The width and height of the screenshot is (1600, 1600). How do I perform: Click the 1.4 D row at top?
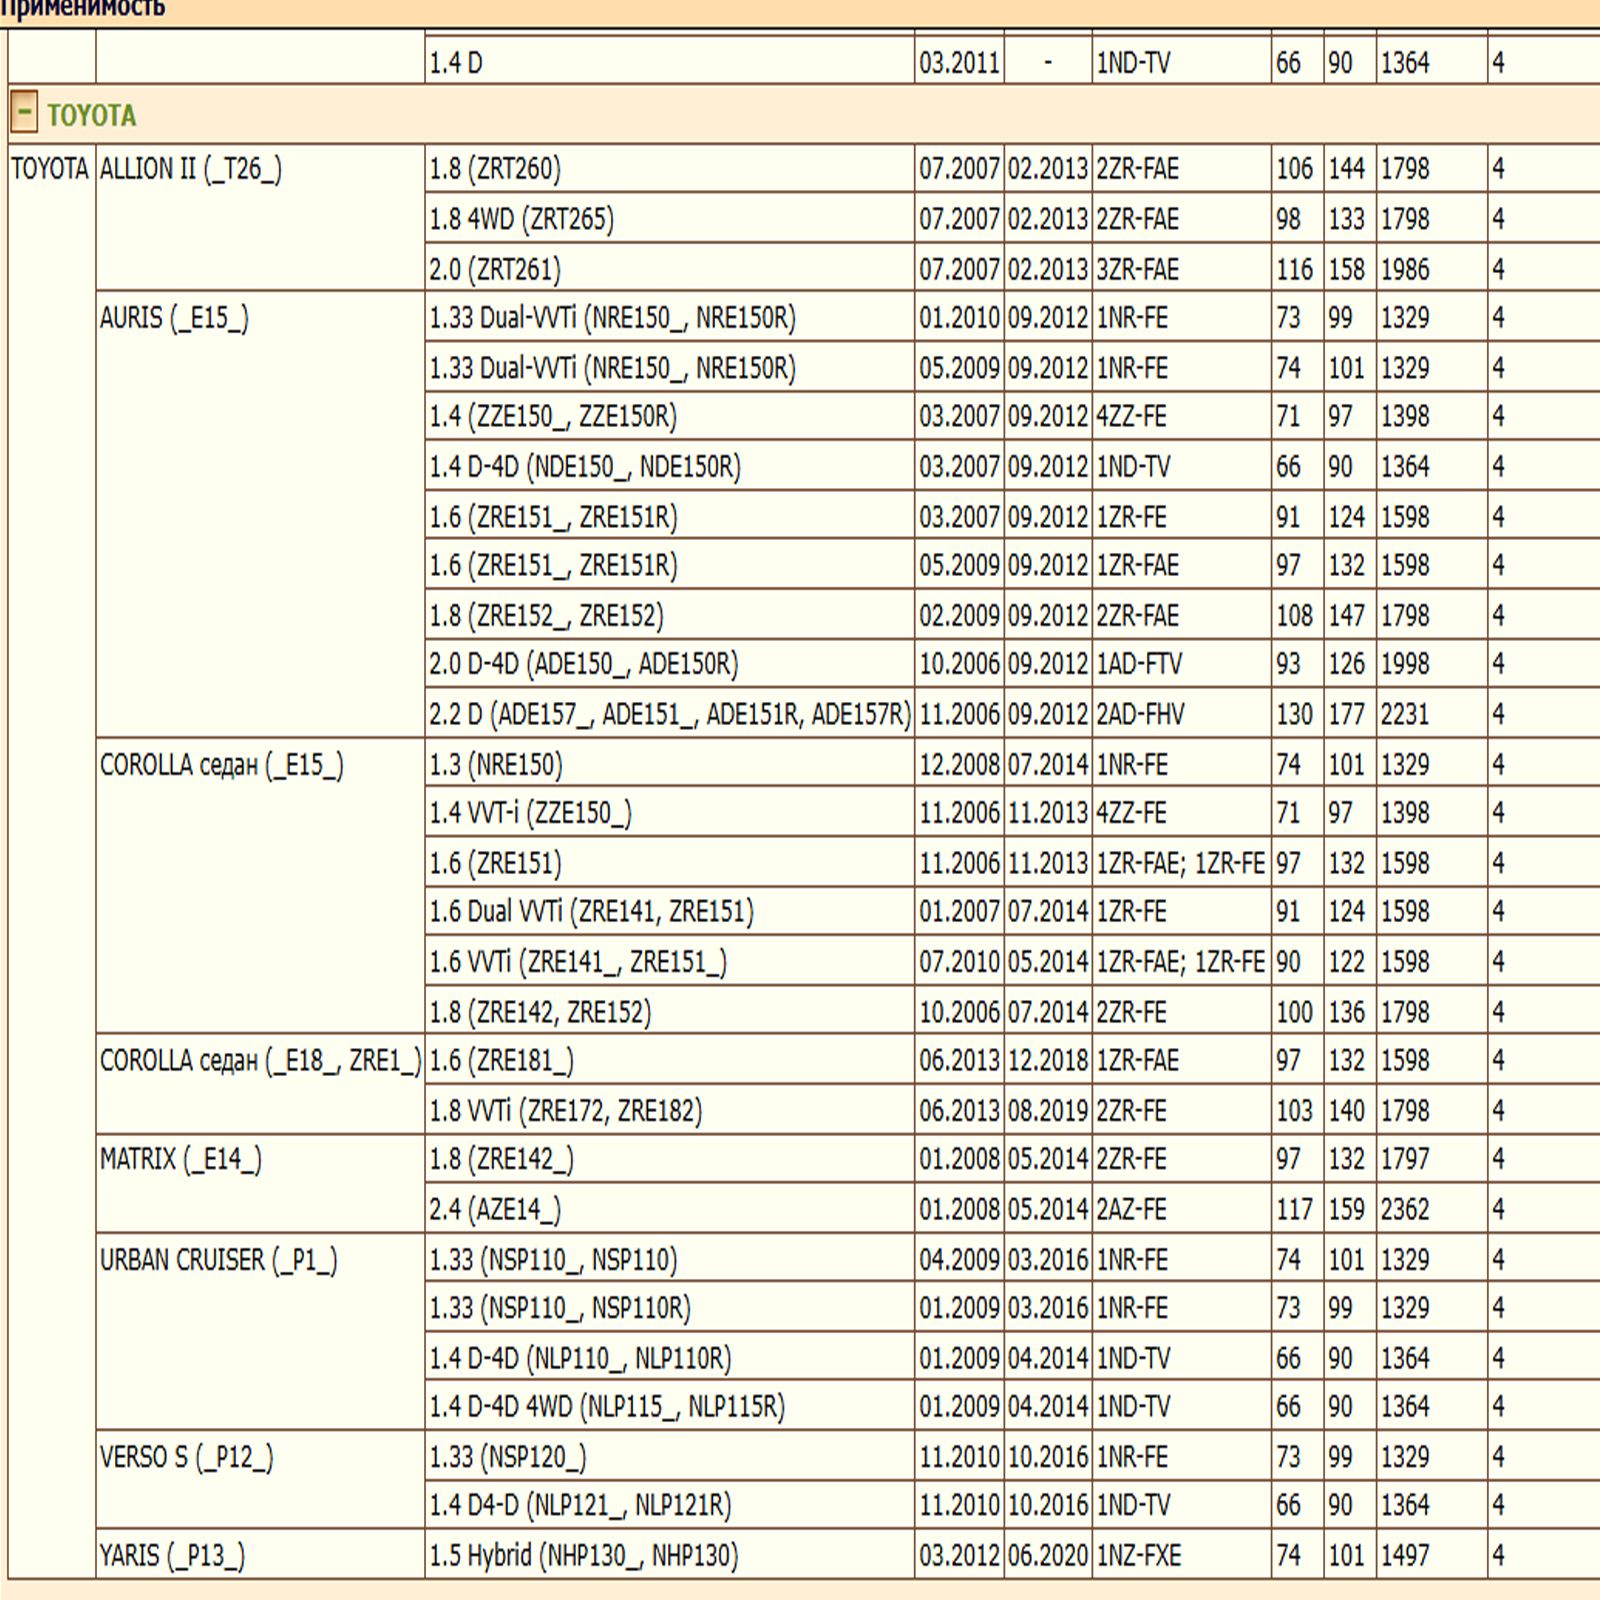[456, 63]
